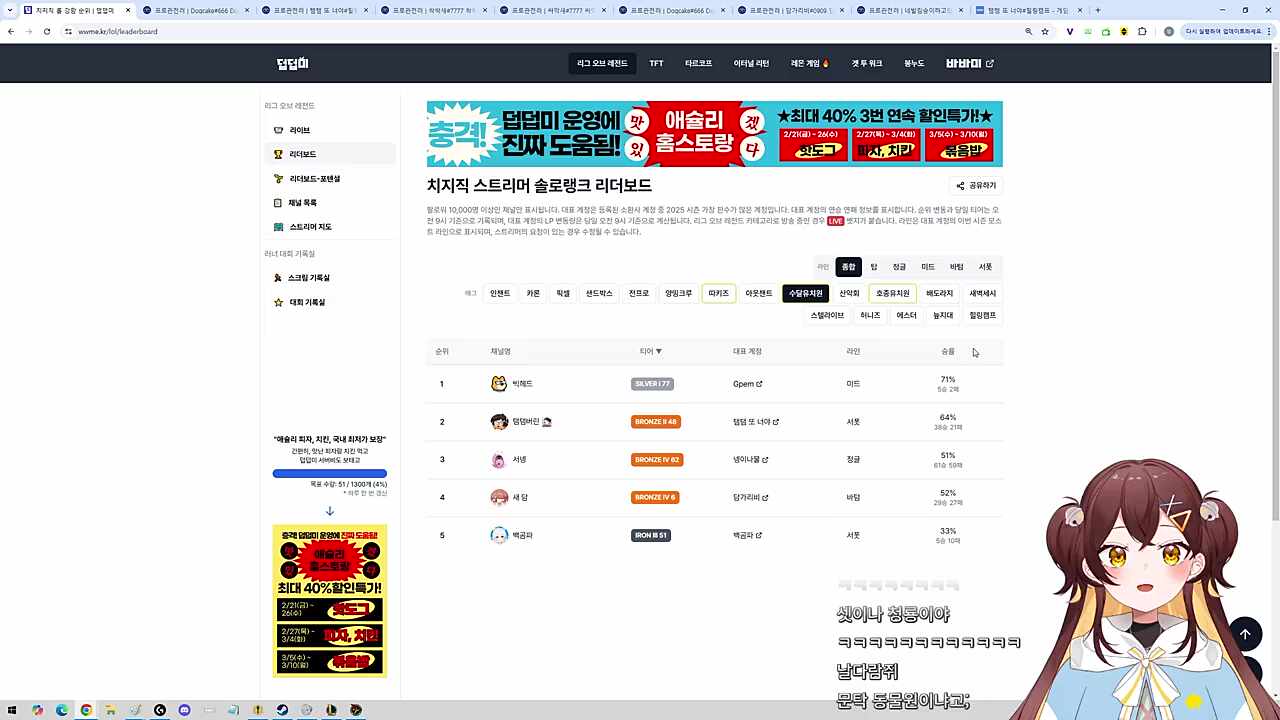1280x720 pixels.
Task: Open the 백곰파 account link
Action: (x=748, y=536)
